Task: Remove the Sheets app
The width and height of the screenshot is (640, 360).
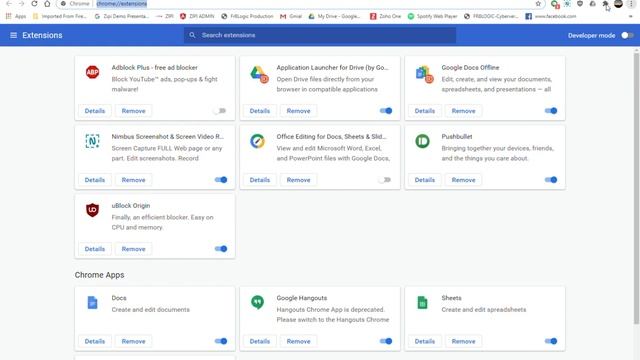Action: click(463, 341)
